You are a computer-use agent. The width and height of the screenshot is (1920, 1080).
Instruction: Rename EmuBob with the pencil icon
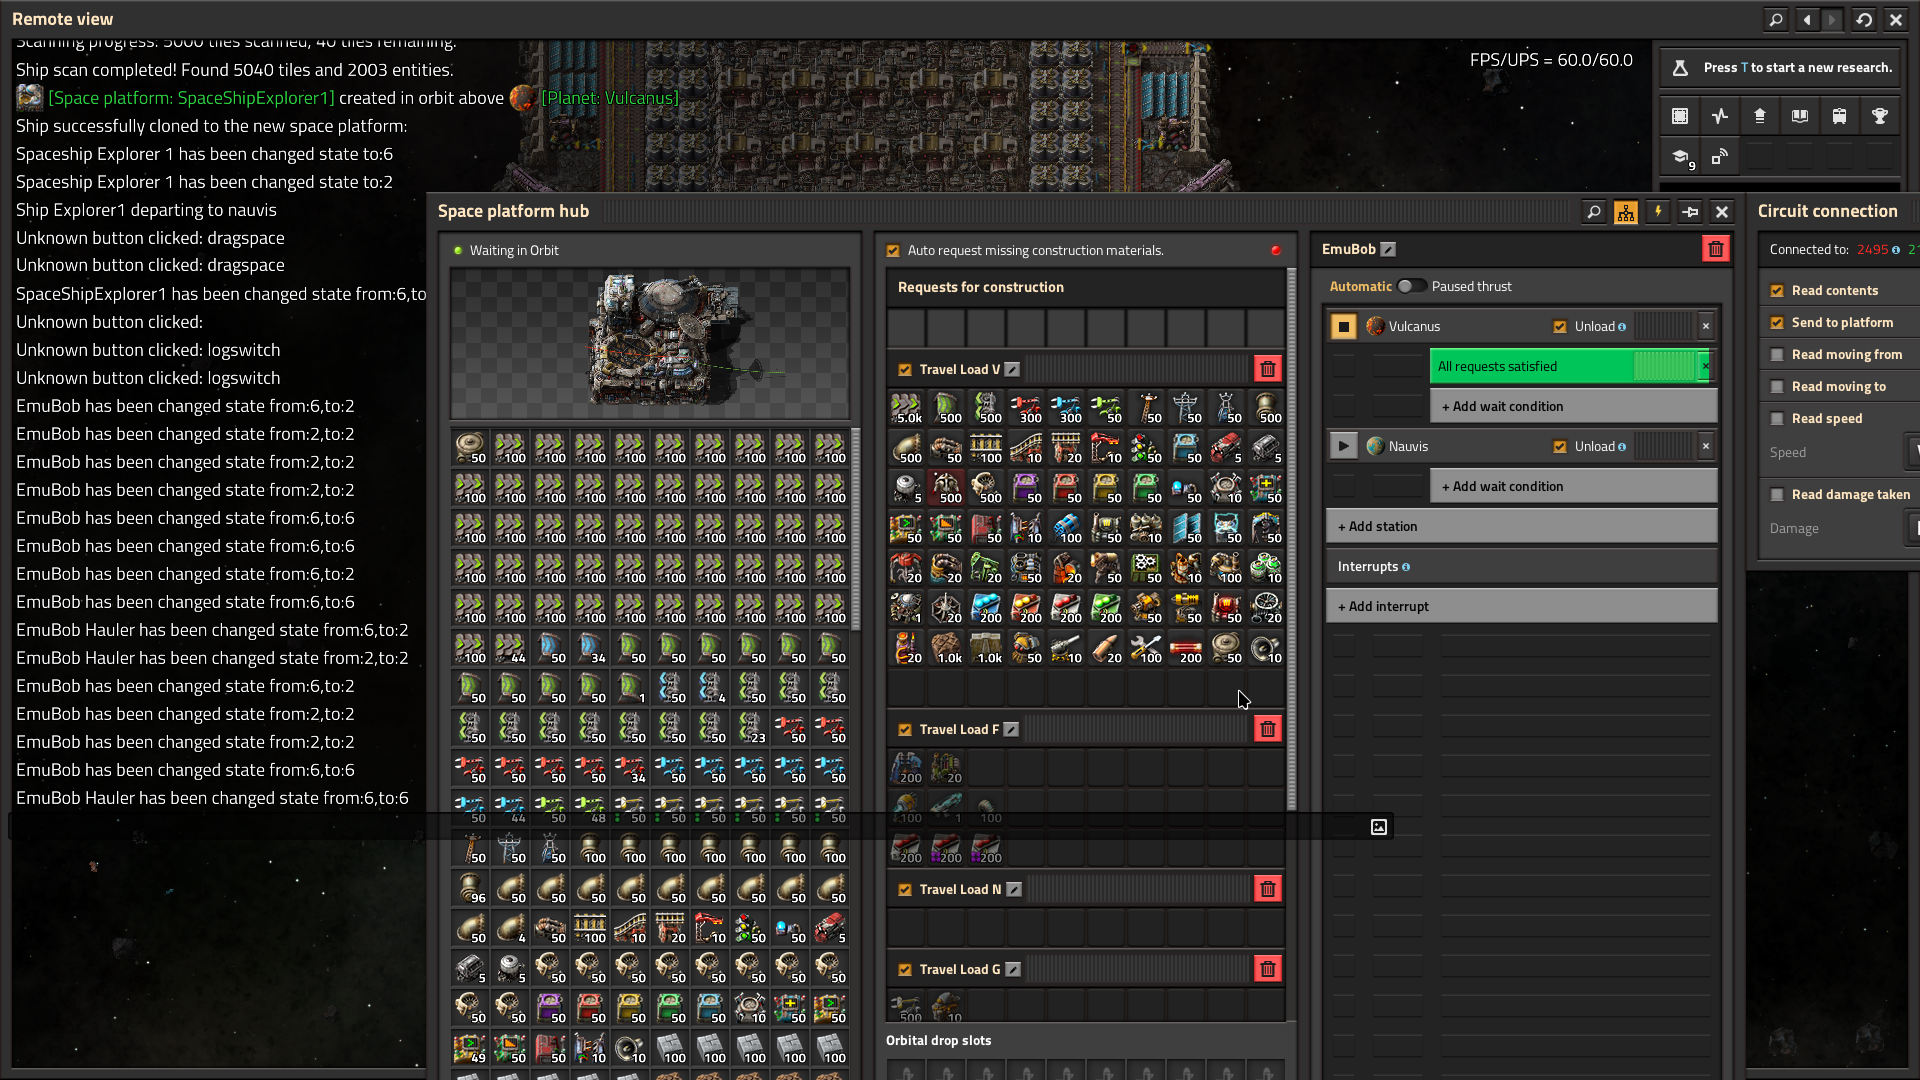1388,249
